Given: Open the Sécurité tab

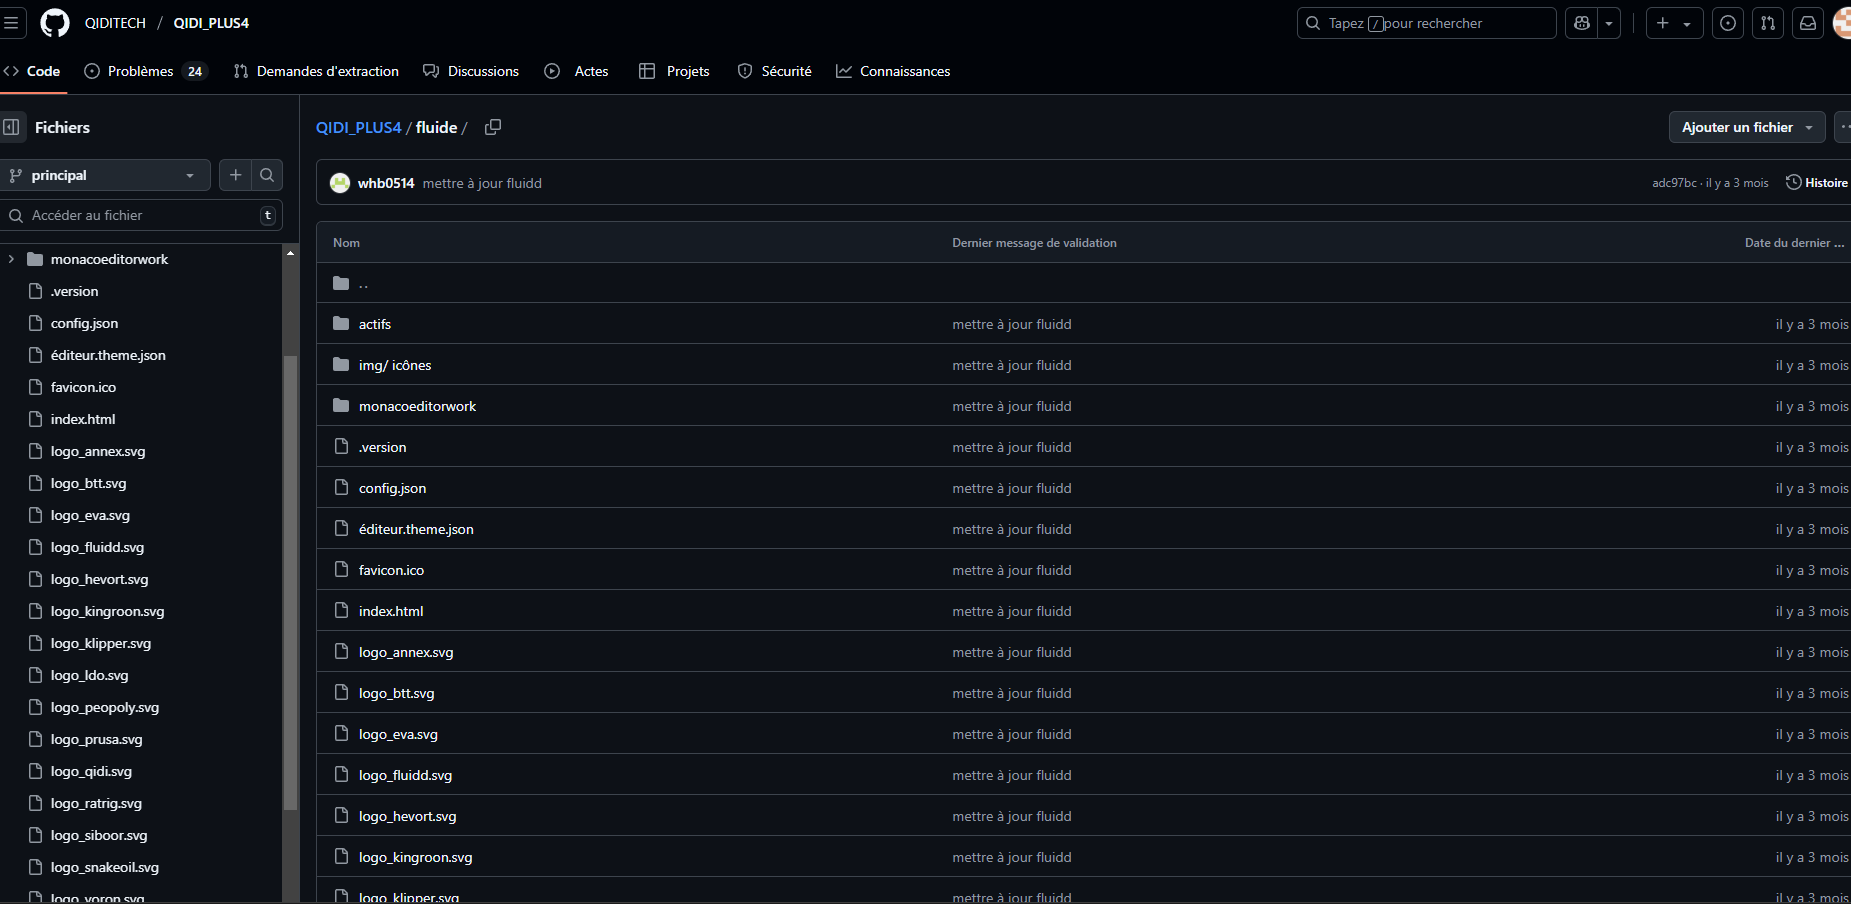Looking at the screenshot, I should (774, 71).
